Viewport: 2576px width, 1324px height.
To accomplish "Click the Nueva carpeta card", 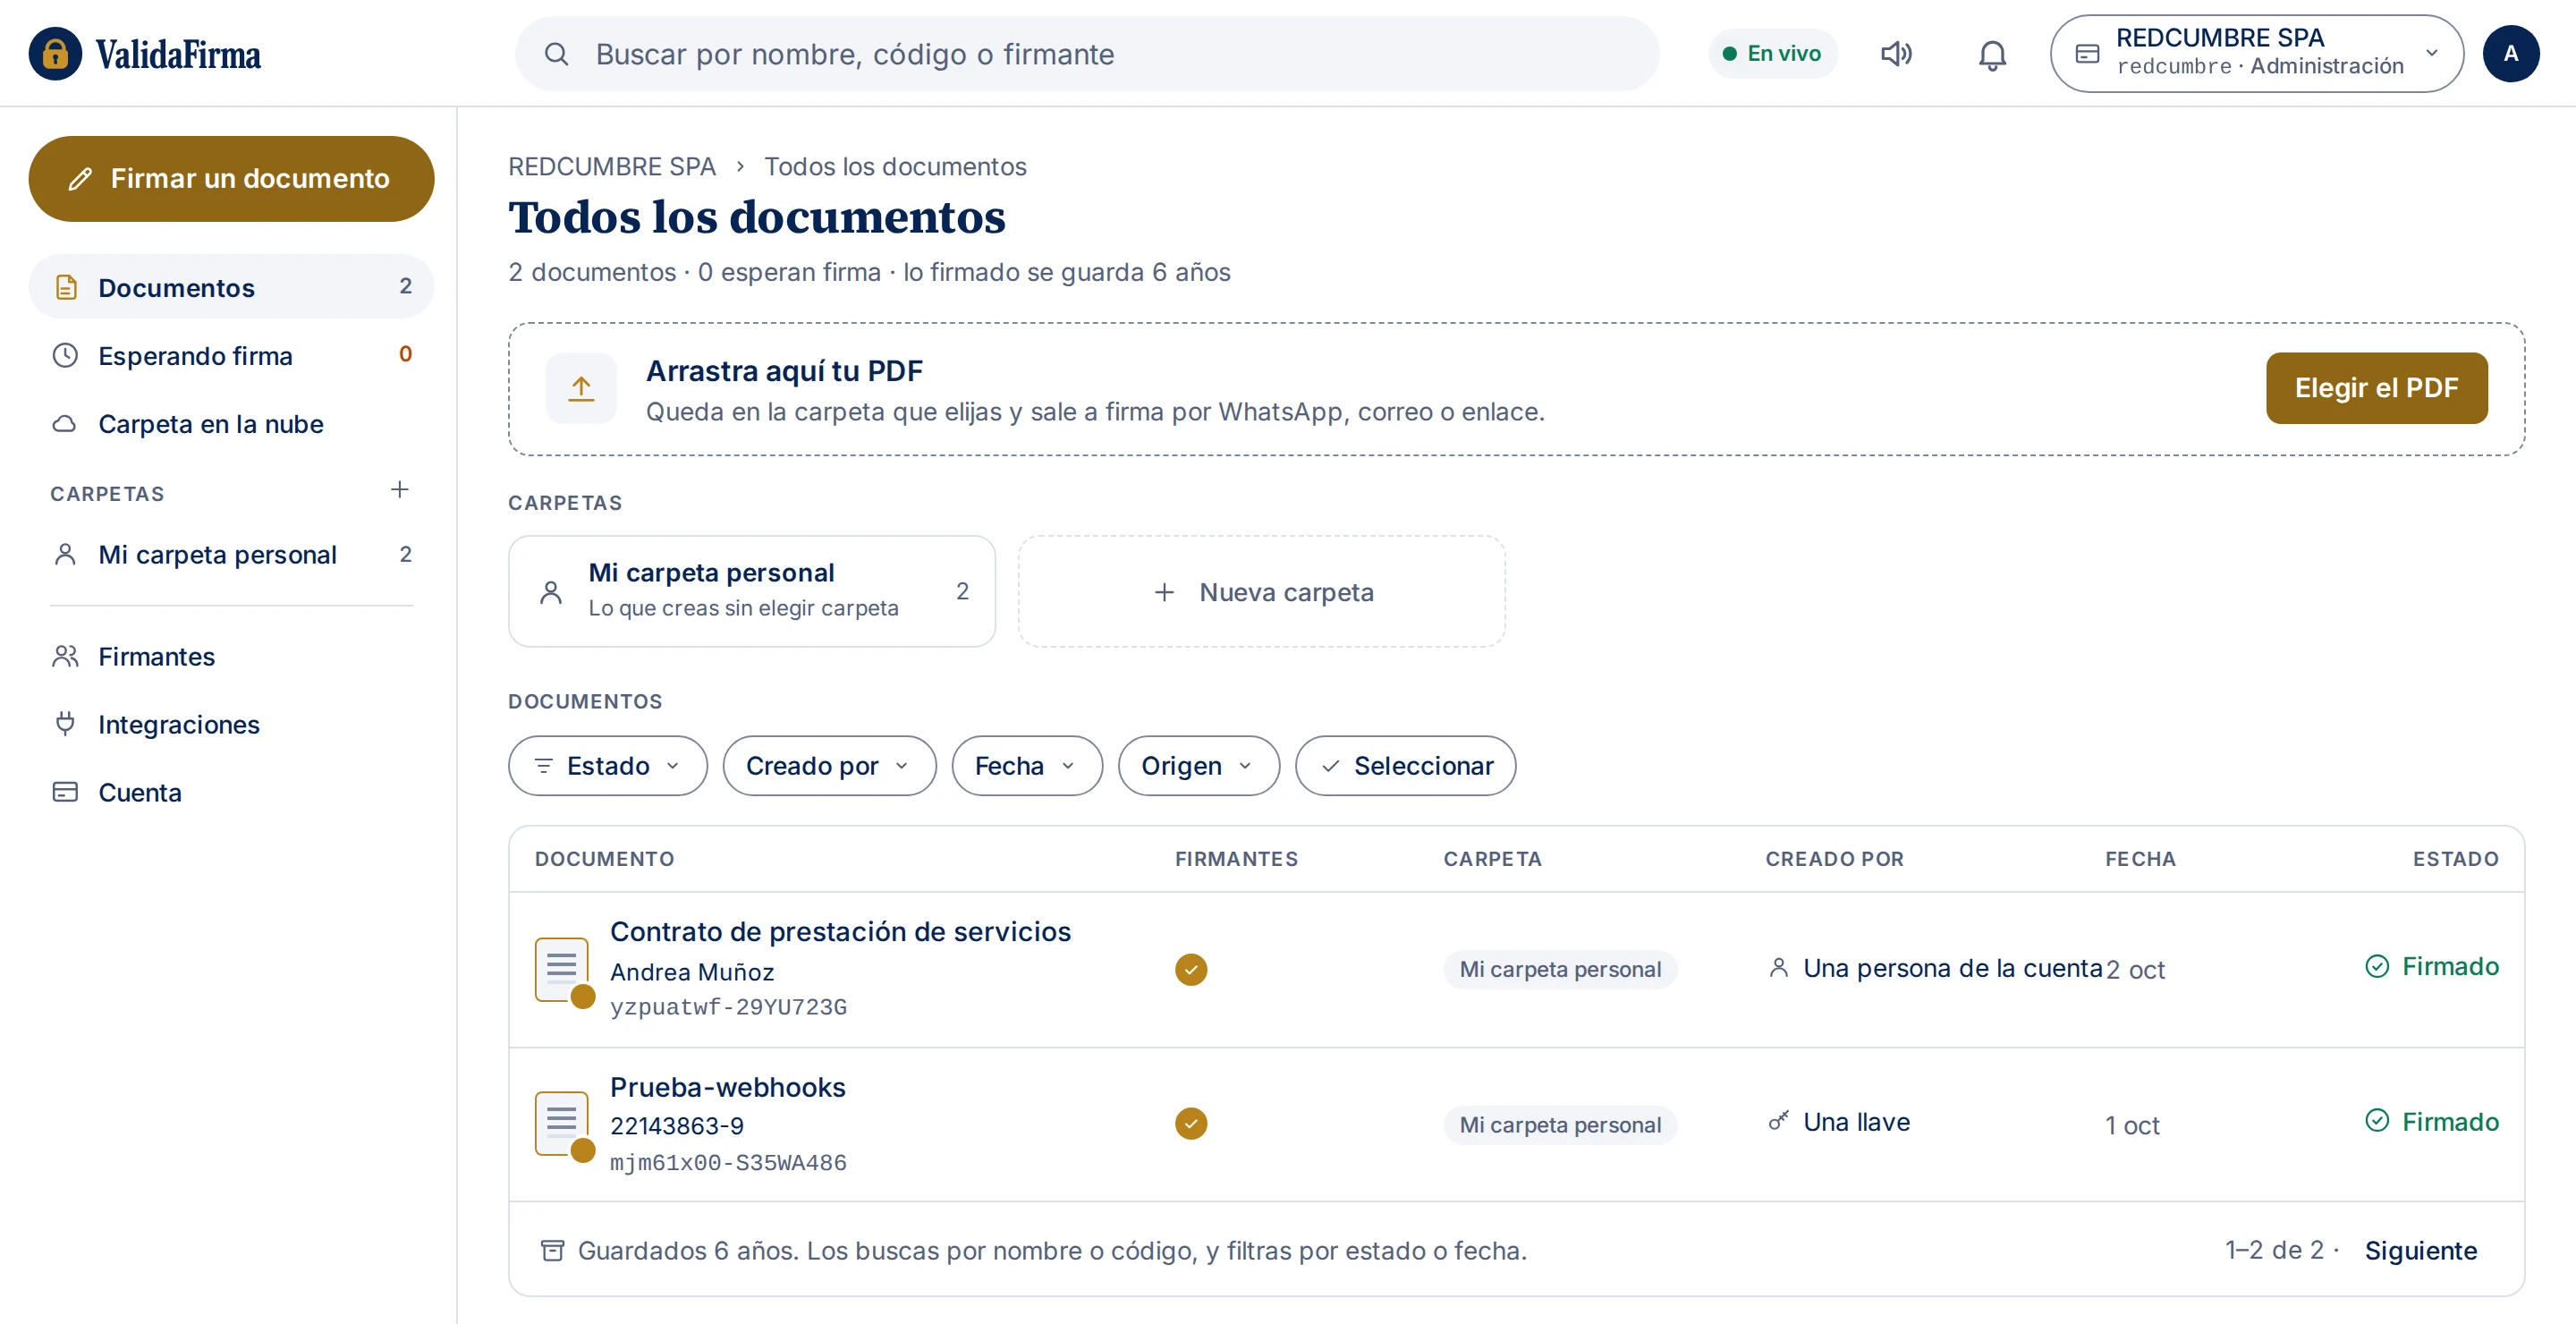I will (1262, 592).
